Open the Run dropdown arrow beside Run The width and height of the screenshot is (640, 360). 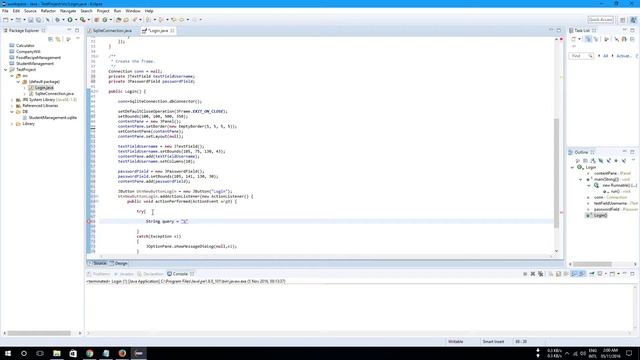coord(76,20)
